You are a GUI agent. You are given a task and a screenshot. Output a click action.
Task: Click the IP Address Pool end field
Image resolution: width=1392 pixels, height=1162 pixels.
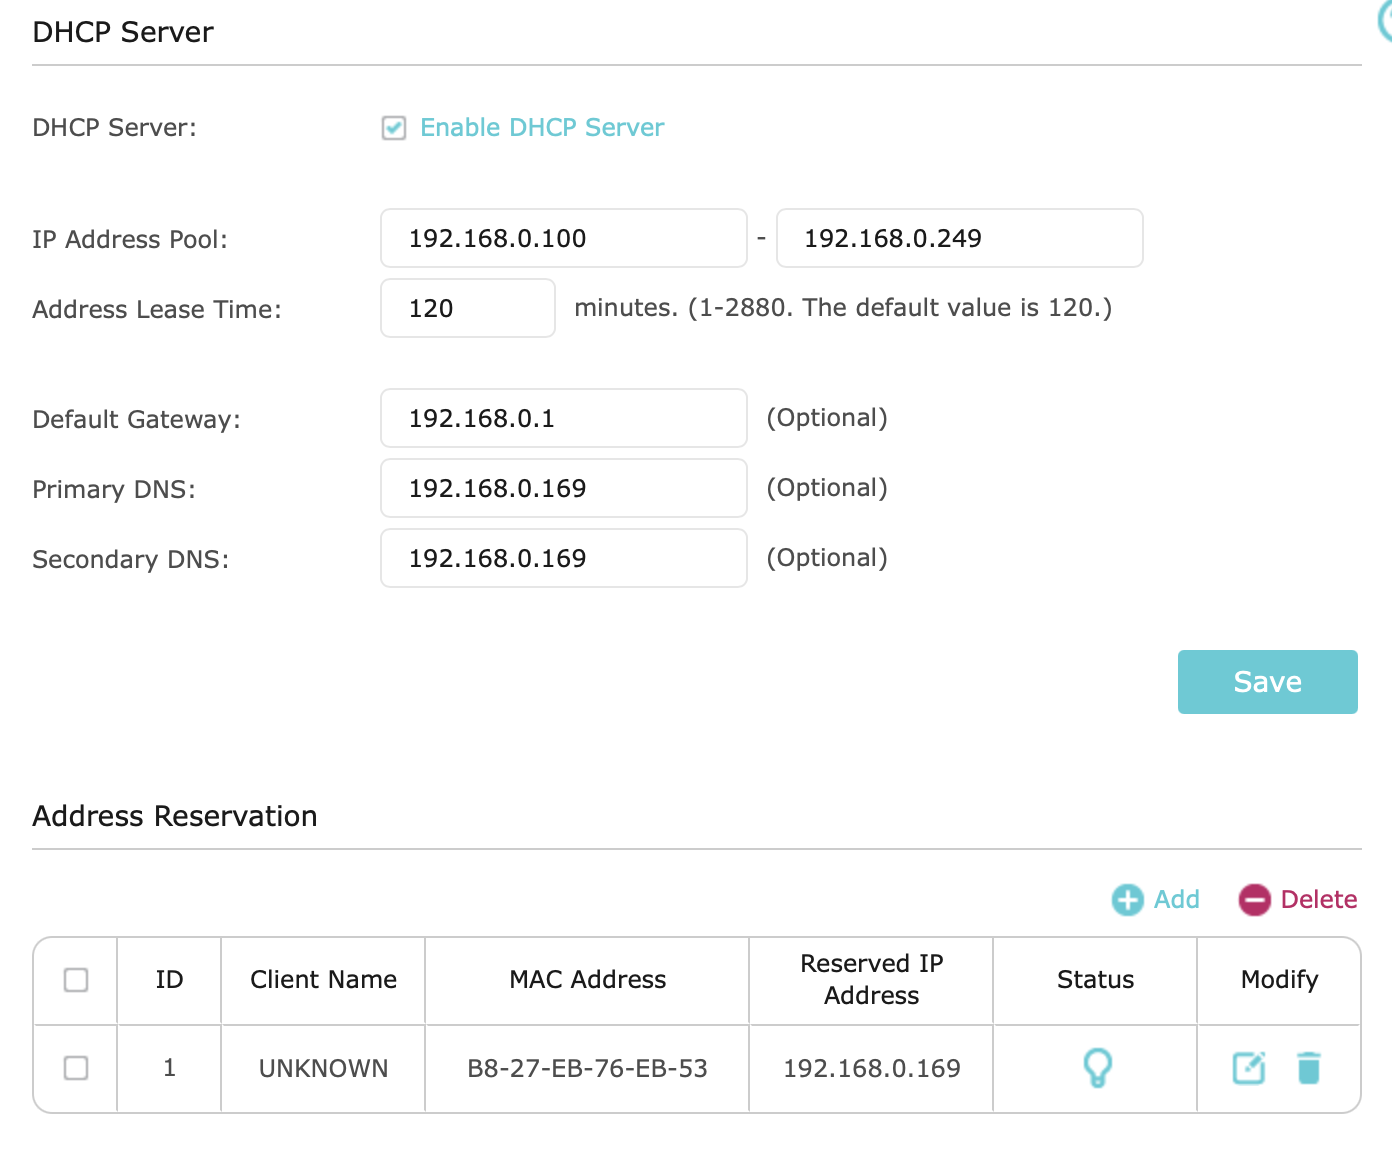(959, 238)
